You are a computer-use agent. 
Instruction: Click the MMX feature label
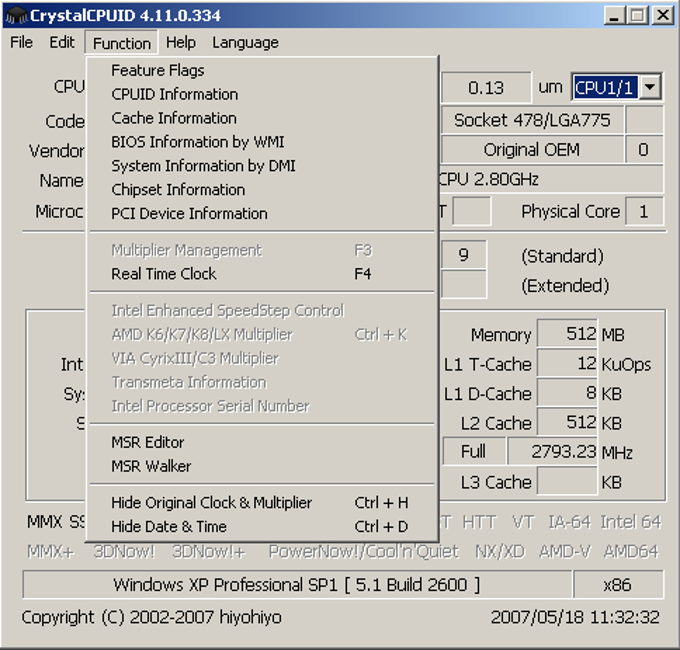[45, 522]
